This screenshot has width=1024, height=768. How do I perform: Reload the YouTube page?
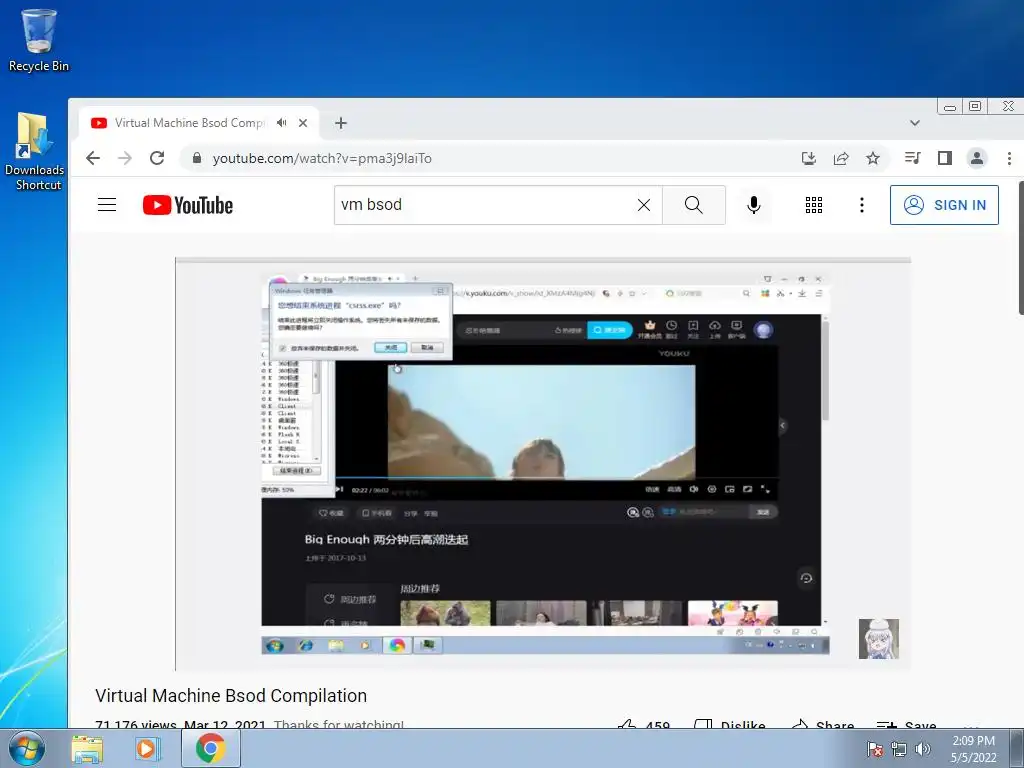click(x=157, y=158)
